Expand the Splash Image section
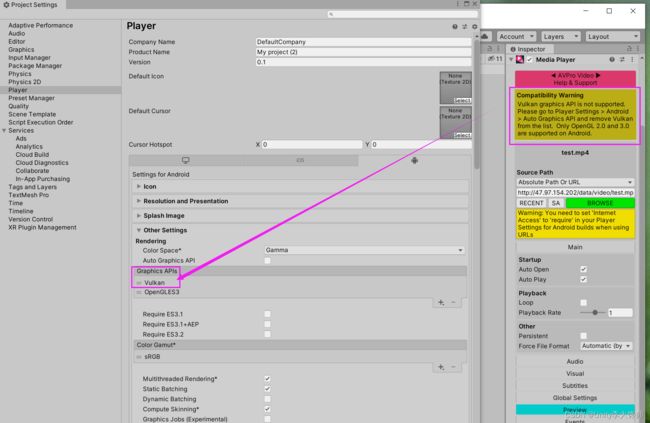This screenshot has width=650, height=423. coord(138,216)
